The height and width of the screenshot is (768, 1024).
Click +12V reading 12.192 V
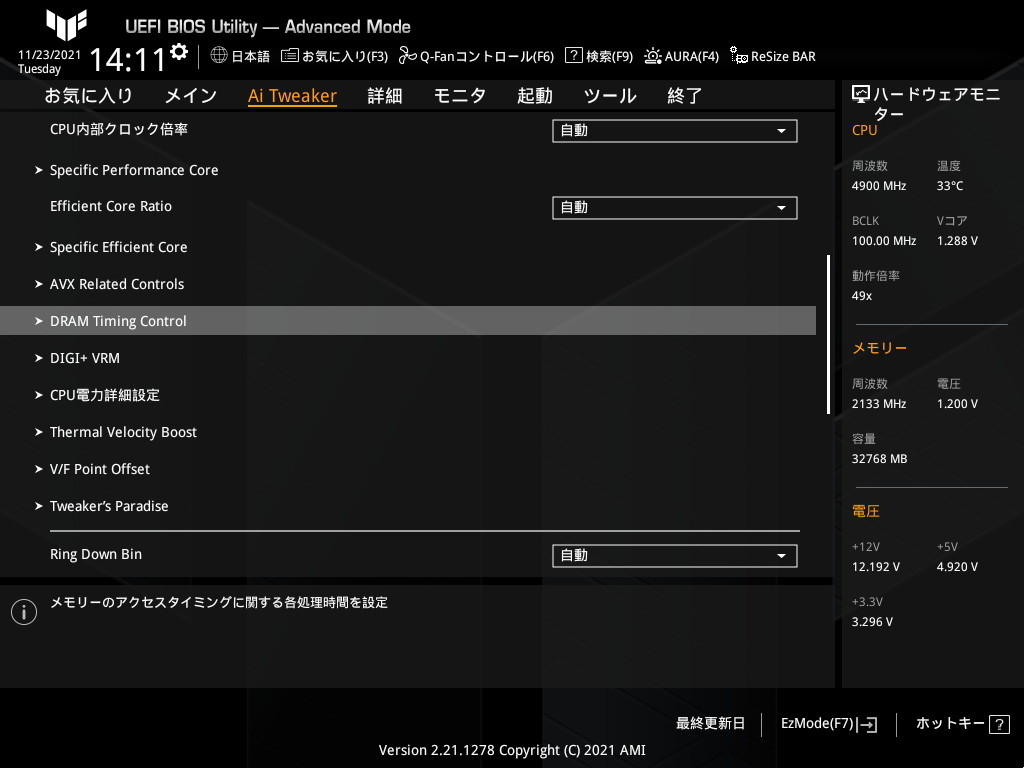[876, 567]
